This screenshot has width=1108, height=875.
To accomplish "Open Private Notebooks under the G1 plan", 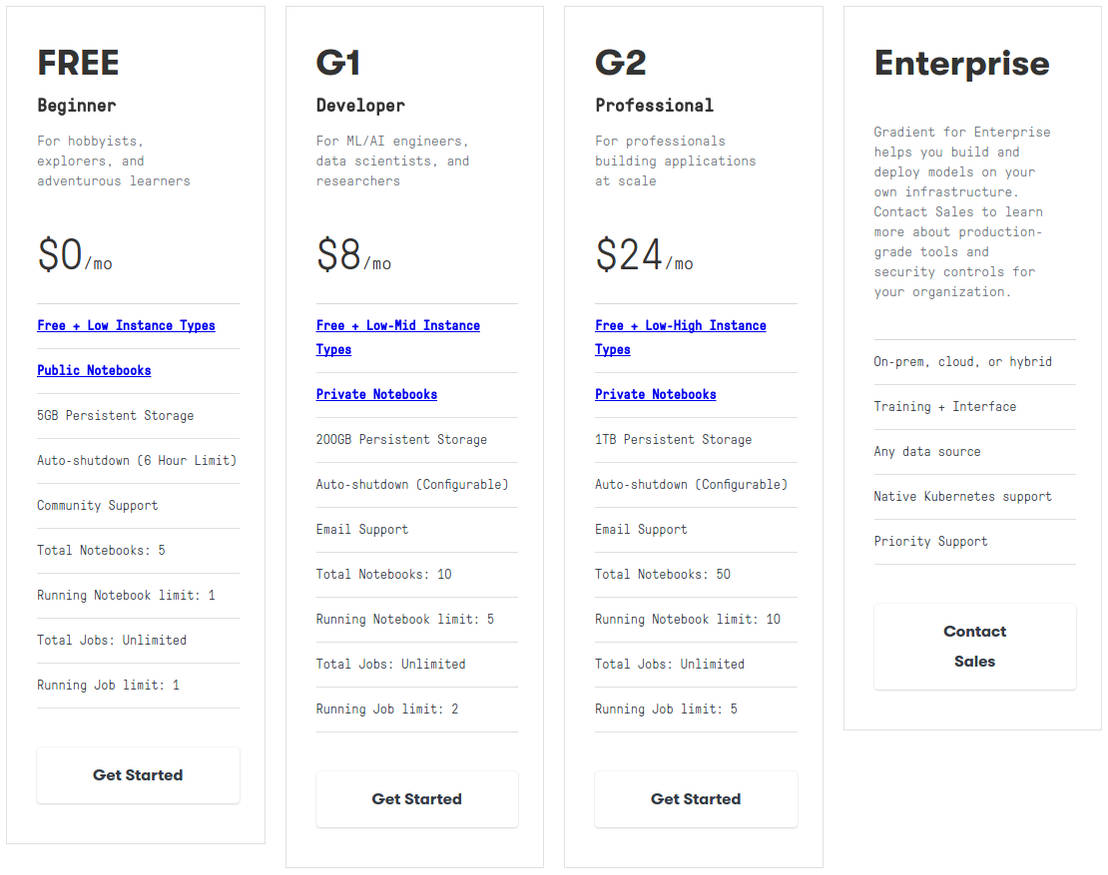I will coord(376,394).
